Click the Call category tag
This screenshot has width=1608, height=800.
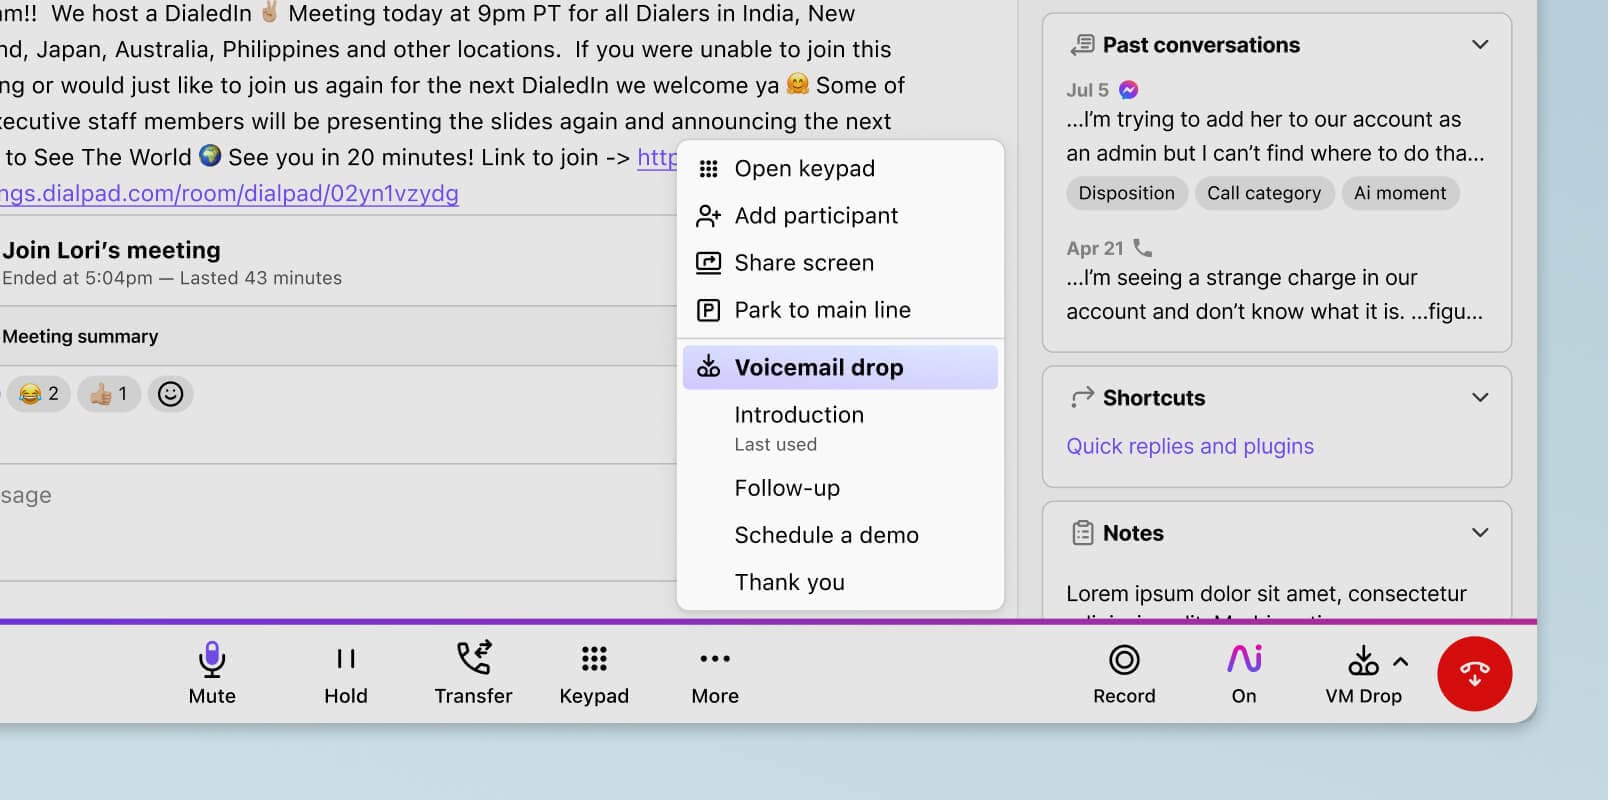[1264, 193]
